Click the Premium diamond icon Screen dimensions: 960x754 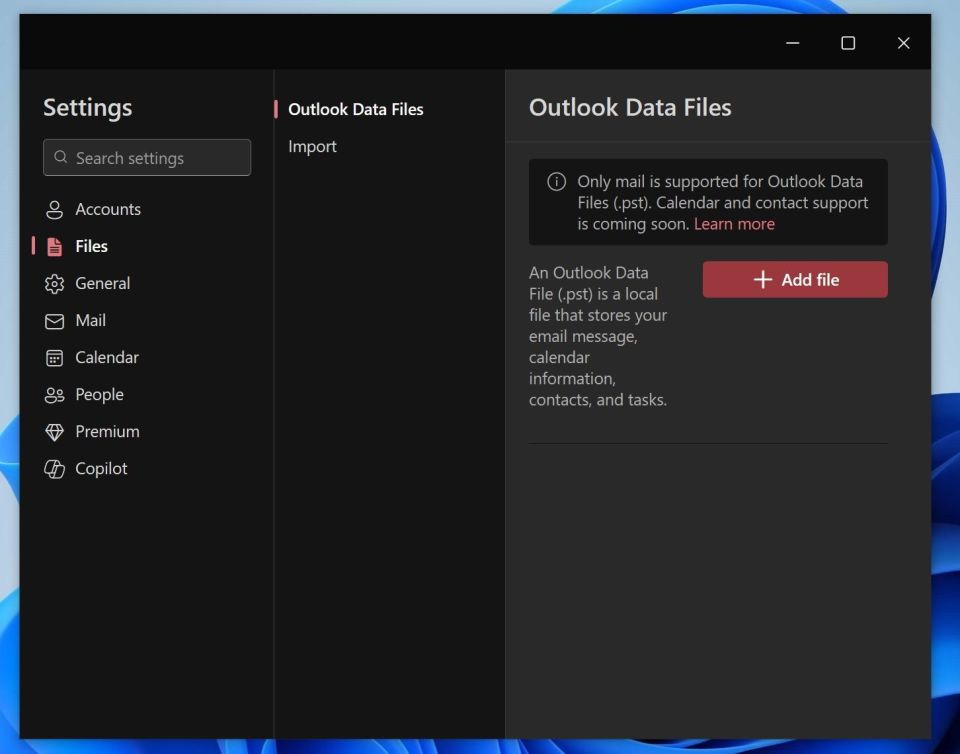55,432
